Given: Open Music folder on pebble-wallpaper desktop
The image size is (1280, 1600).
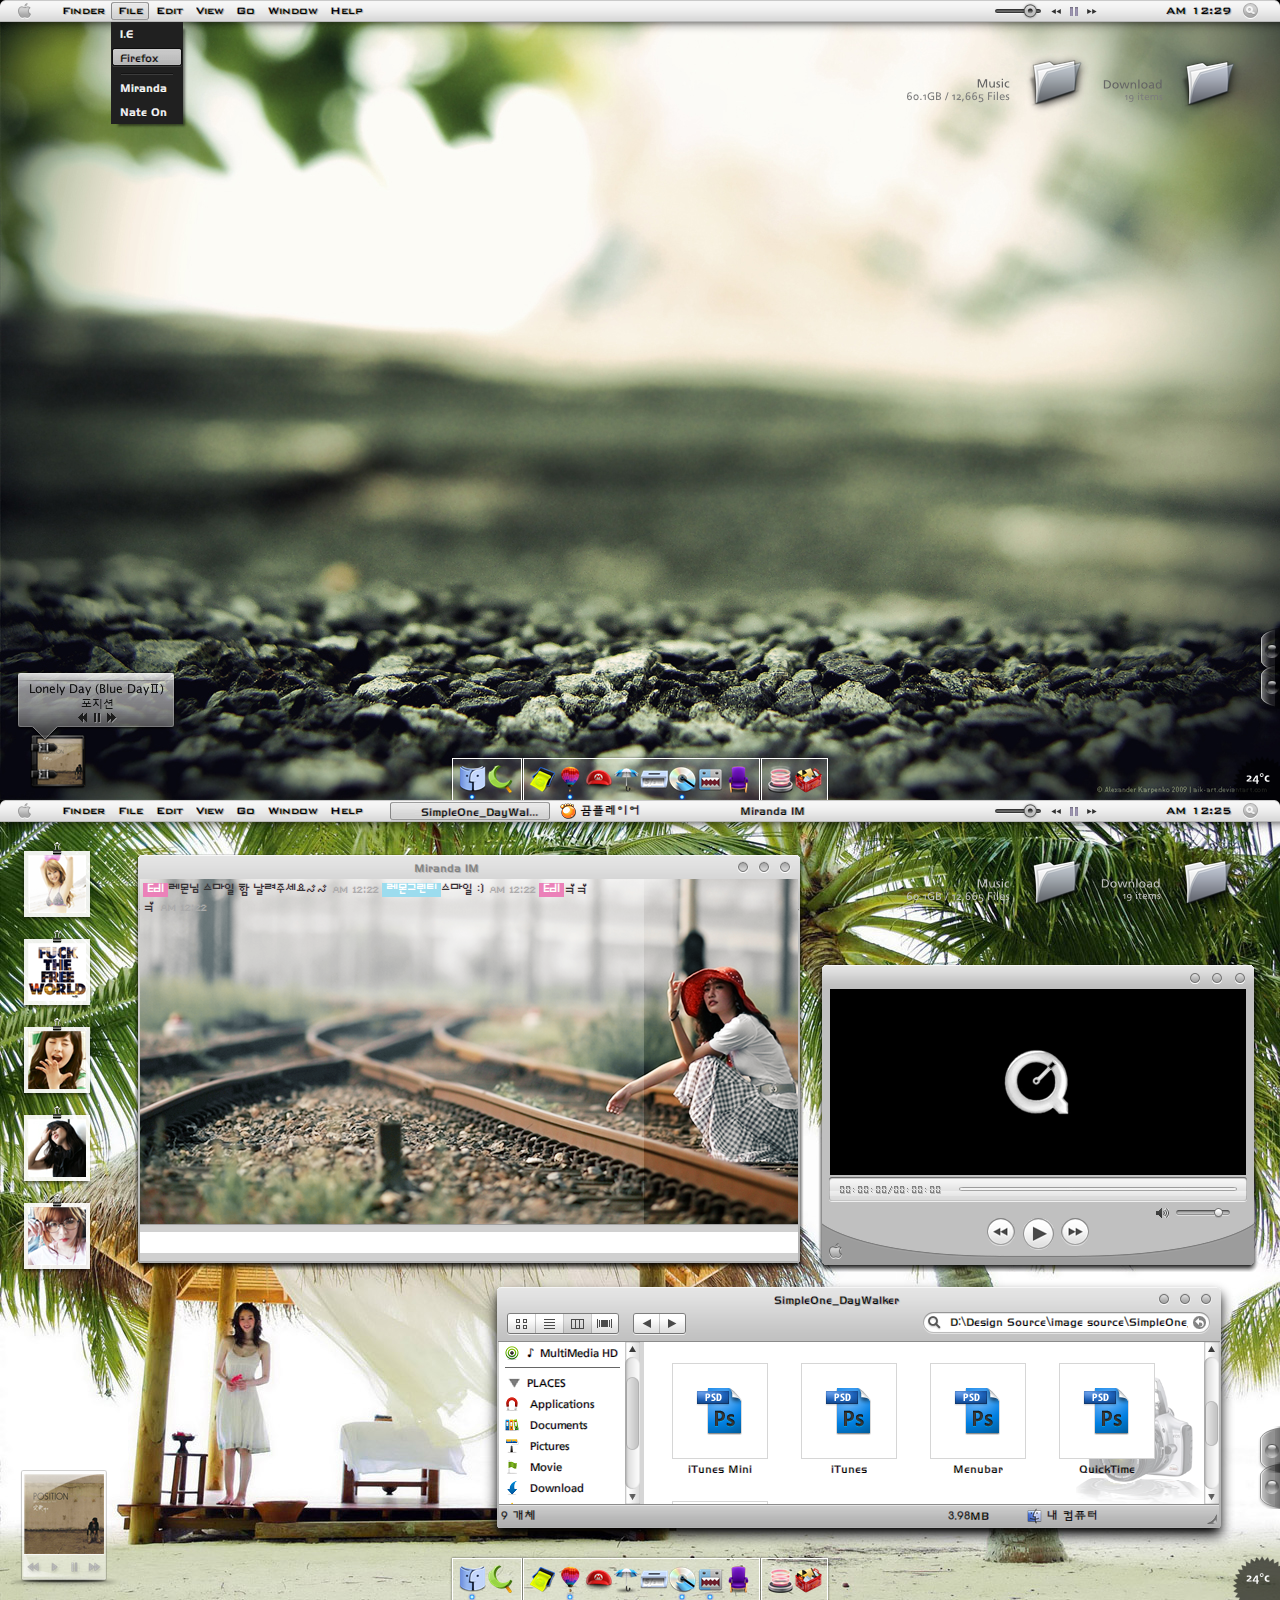Looking at the screenshot, I should tap(1056, 81).
